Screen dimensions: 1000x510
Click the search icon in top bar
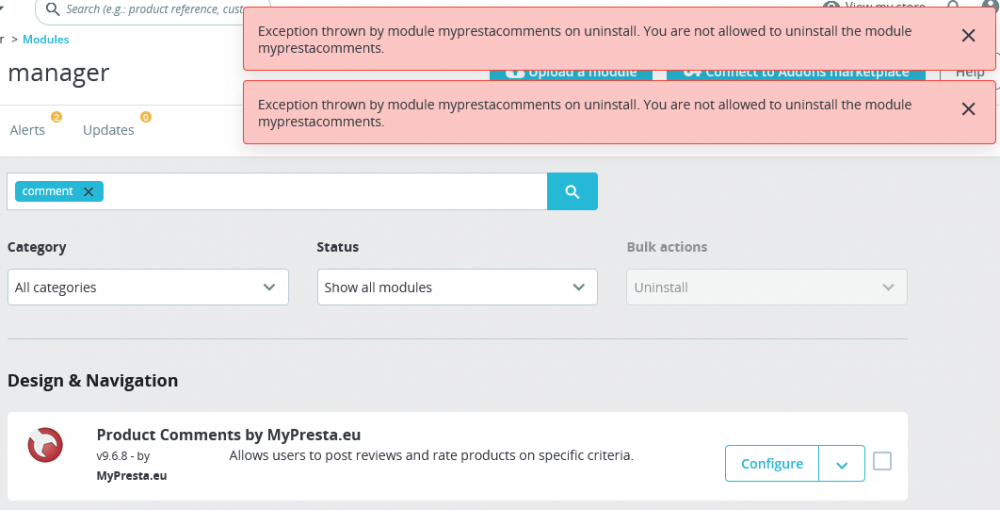click(x=51, y=9)
